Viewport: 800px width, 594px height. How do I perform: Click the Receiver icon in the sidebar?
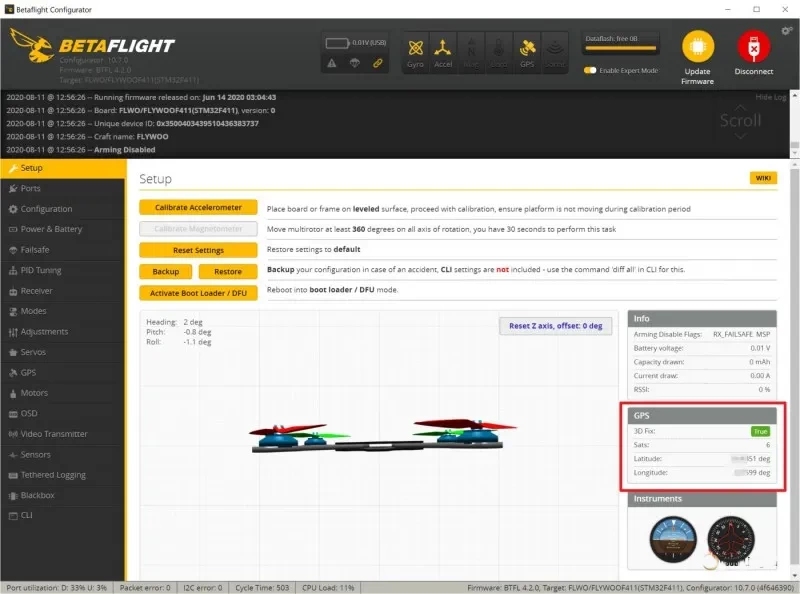pos(13,291)
